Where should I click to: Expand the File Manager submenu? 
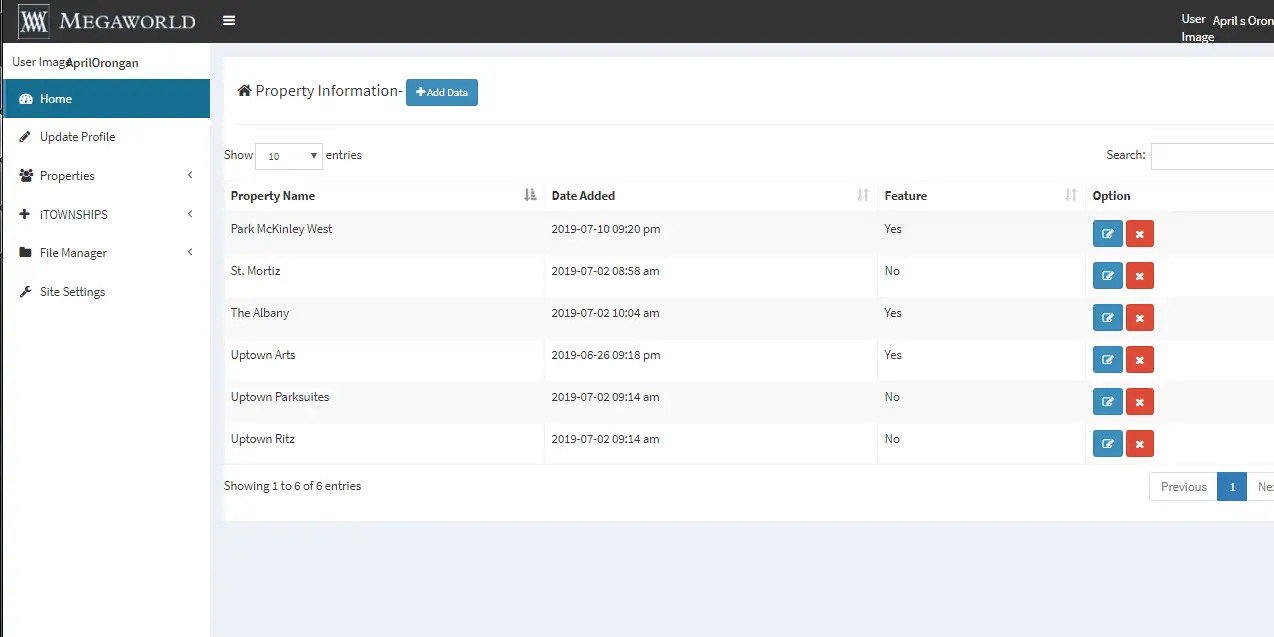click(105, 253)
